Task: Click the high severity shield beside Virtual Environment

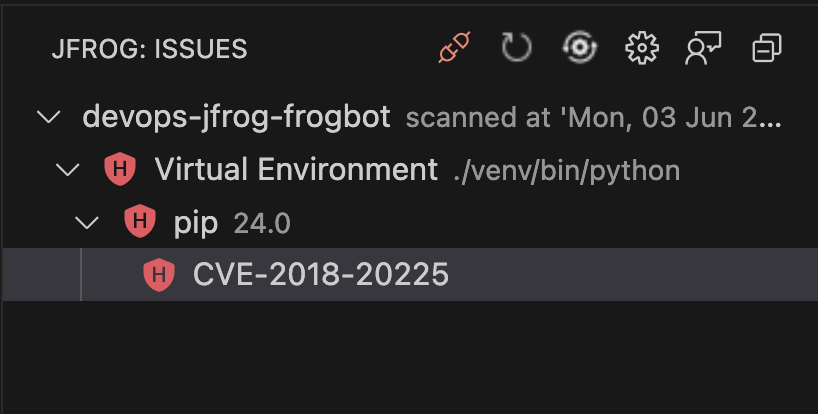Action: coord(120,170)
